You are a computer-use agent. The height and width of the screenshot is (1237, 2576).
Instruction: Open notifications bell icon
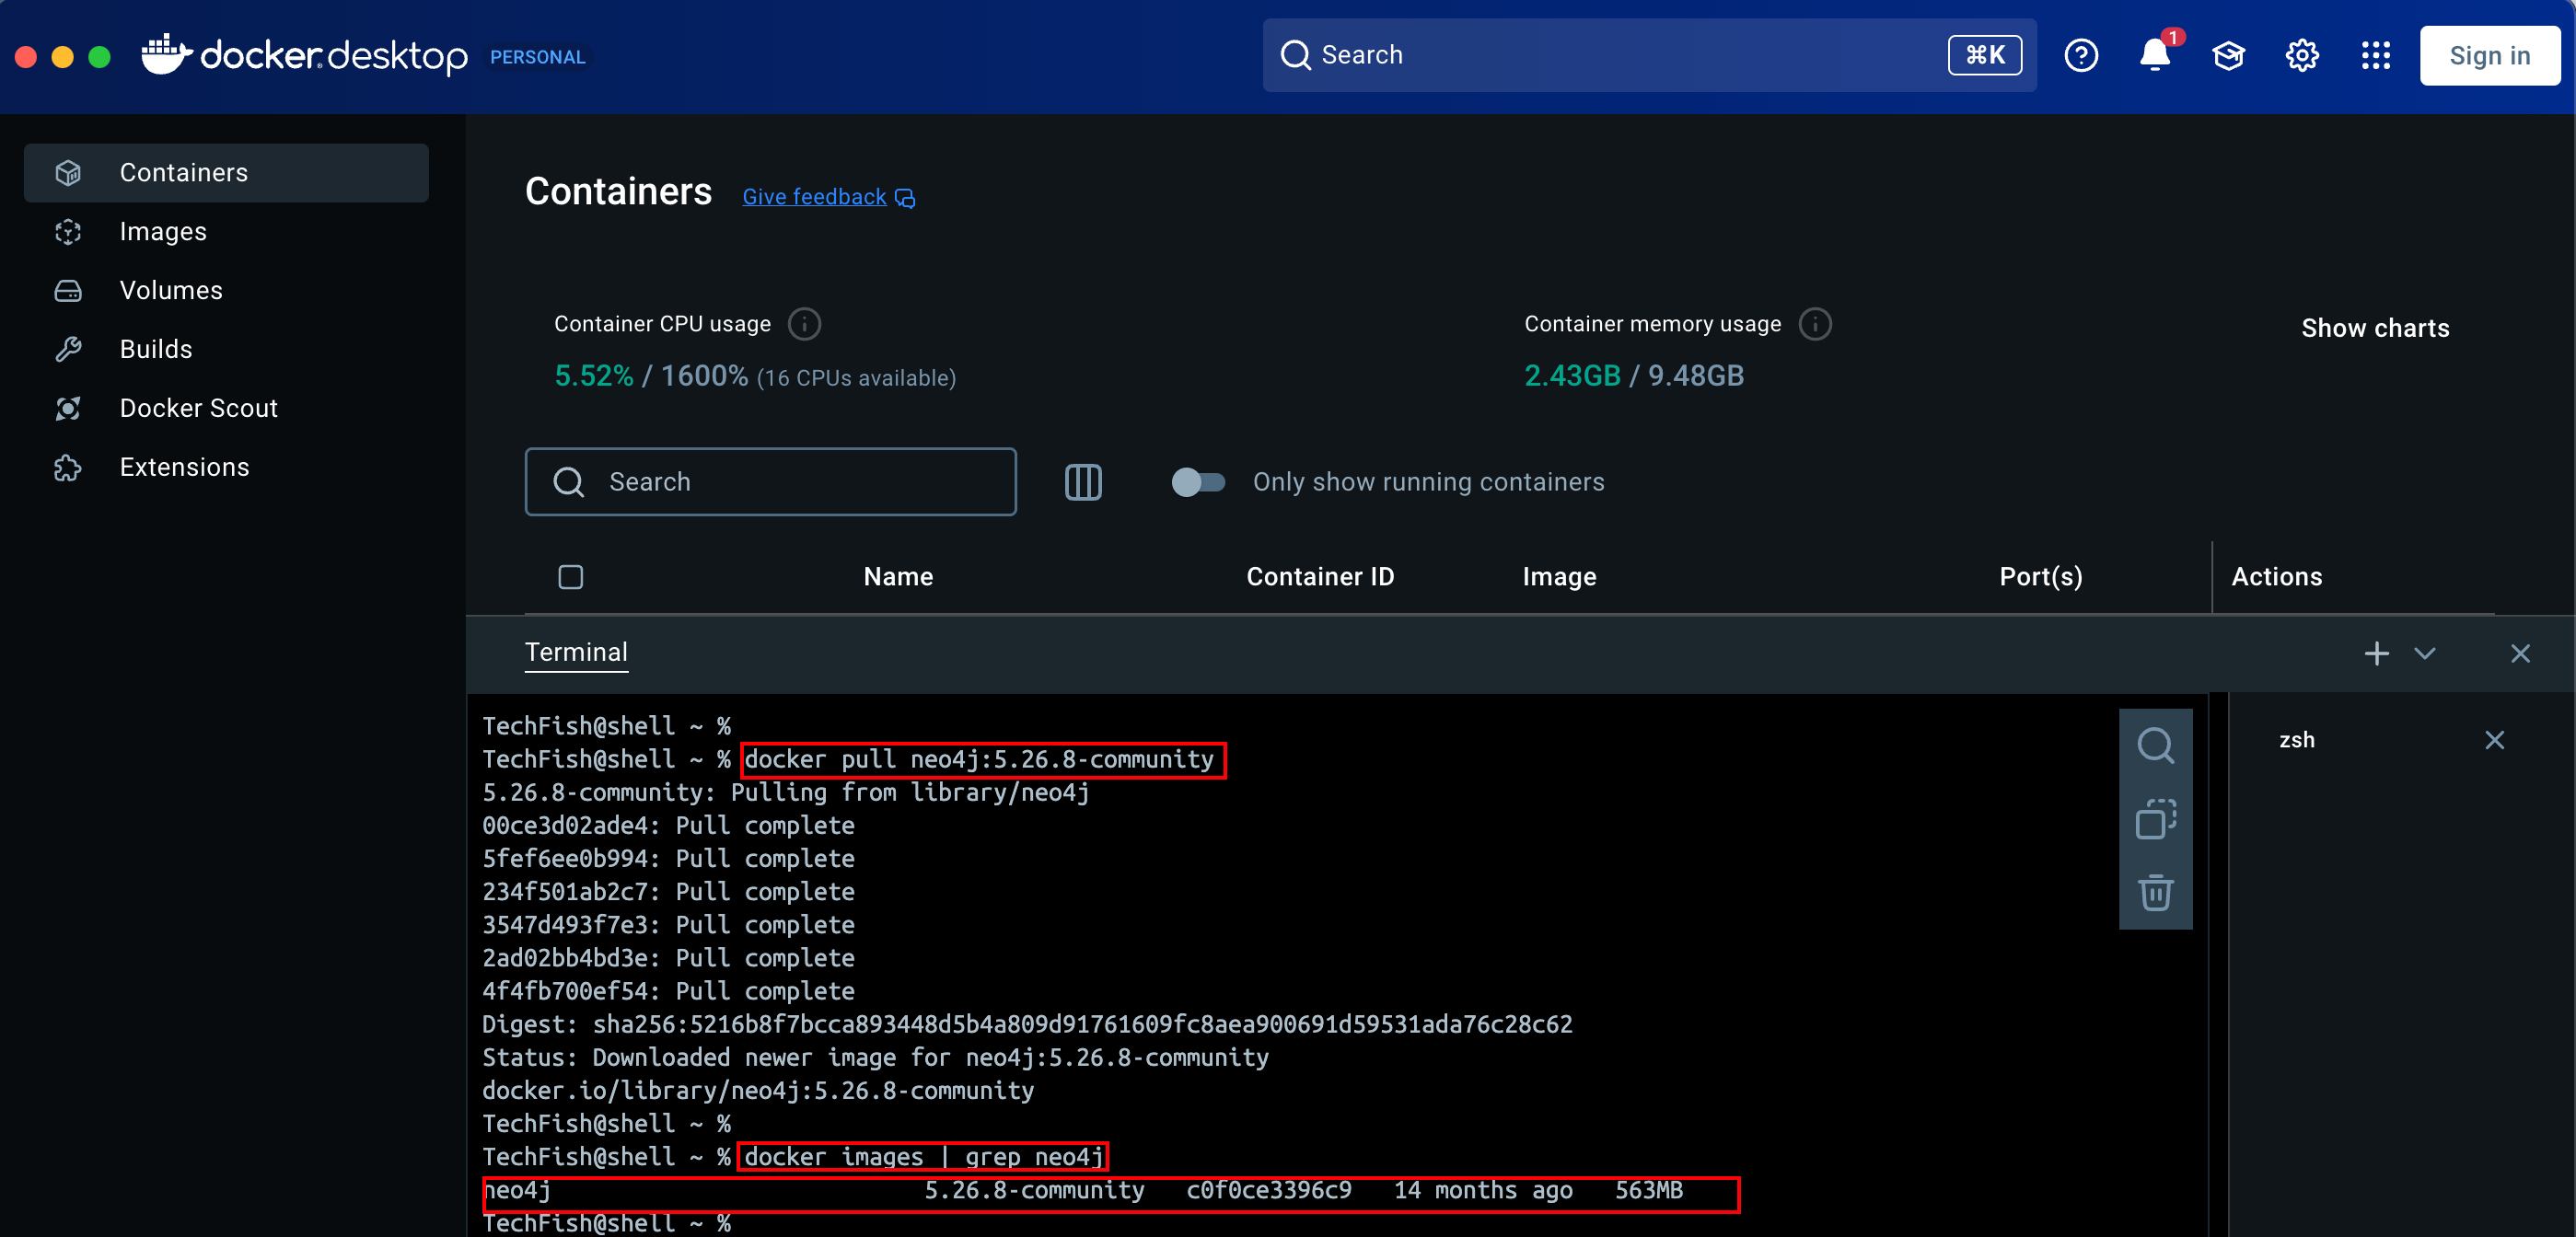(x=2154, y=55)
